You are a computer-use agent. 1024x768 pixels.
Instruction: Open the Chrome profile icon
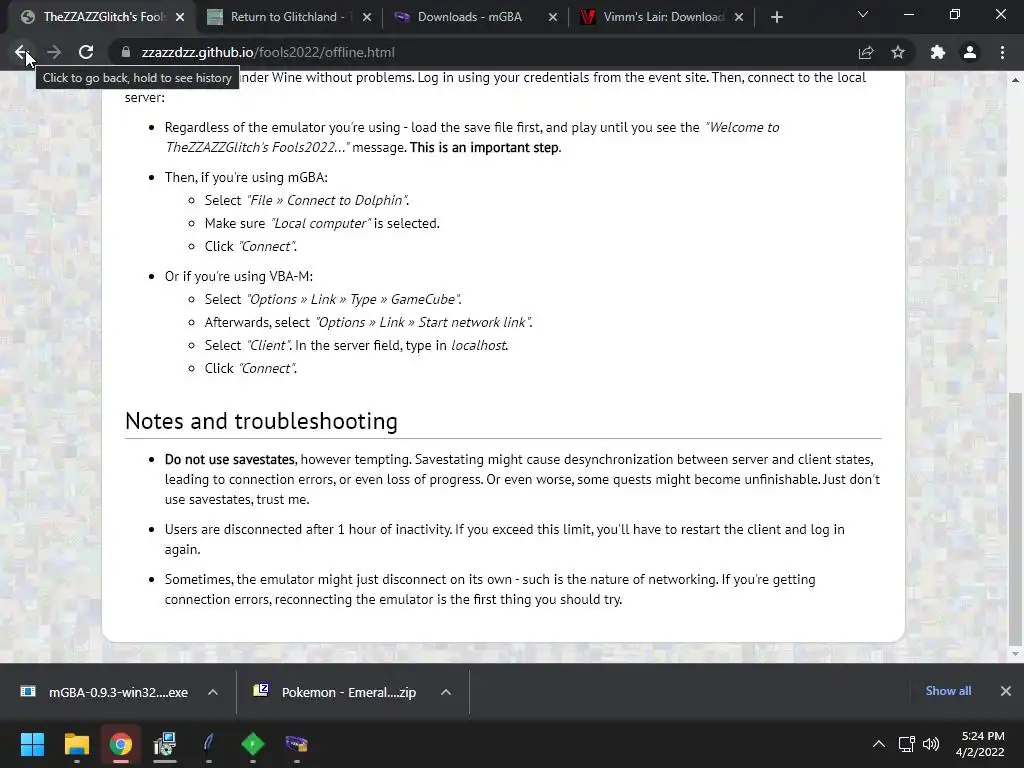coord(970,52)
